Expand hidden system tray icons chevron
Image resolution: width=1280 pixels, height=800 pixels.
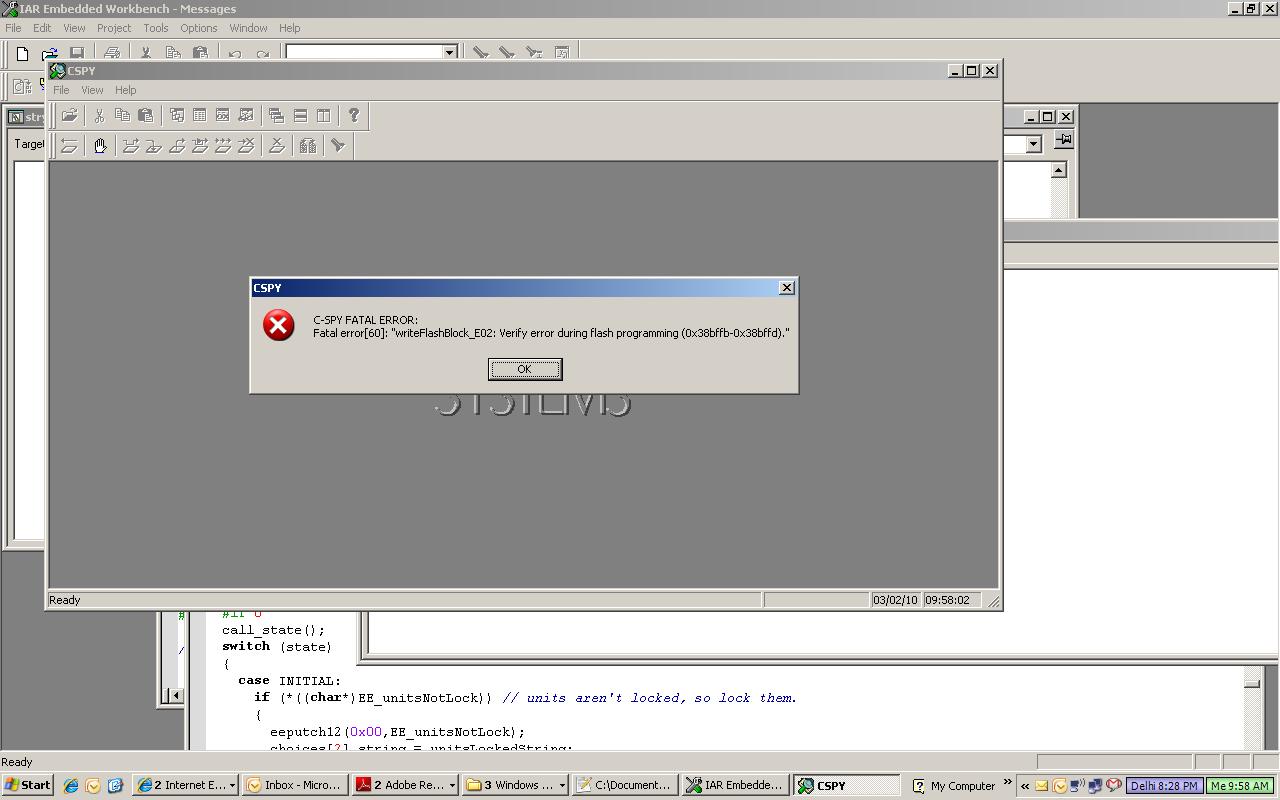pos(1024,786)
